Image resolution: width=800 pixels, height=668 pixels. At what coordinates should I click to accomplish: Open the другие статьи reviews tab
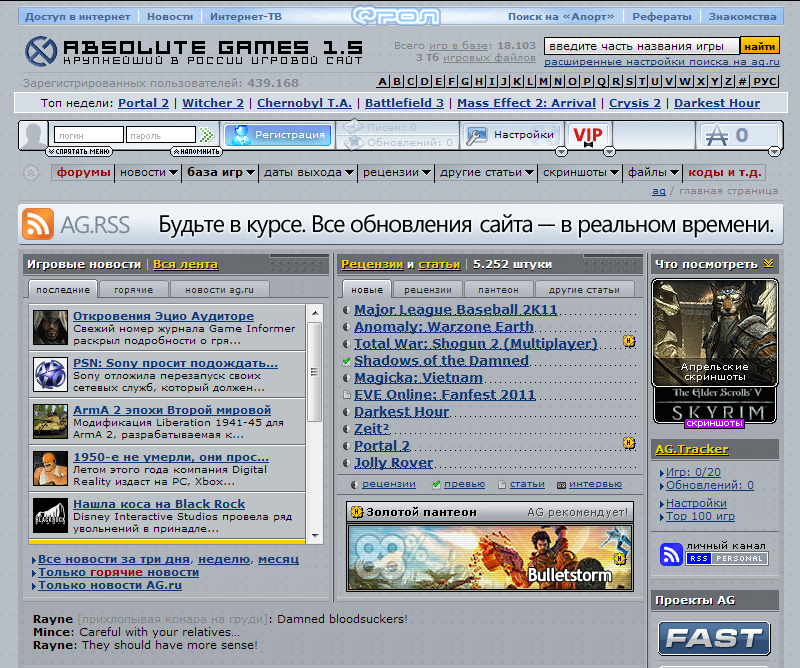point(584,289)
